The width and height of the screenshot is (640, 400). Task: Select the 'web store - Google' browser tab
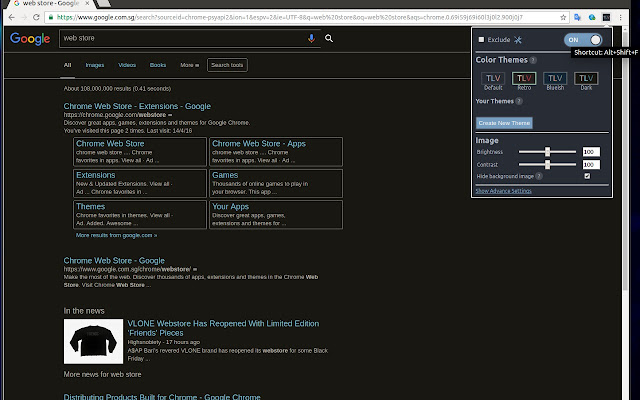pos(49,4)
